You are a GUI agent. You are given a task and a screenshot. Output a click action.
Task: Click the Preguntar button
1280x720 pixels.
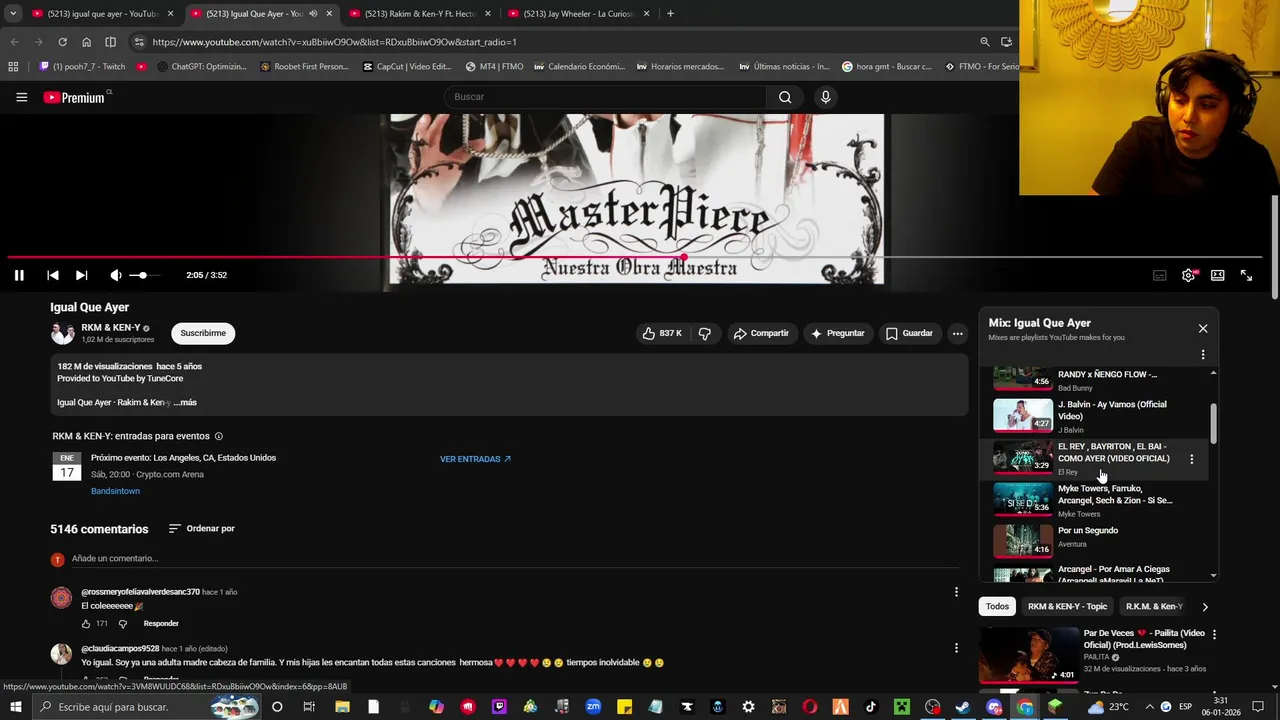837,333
